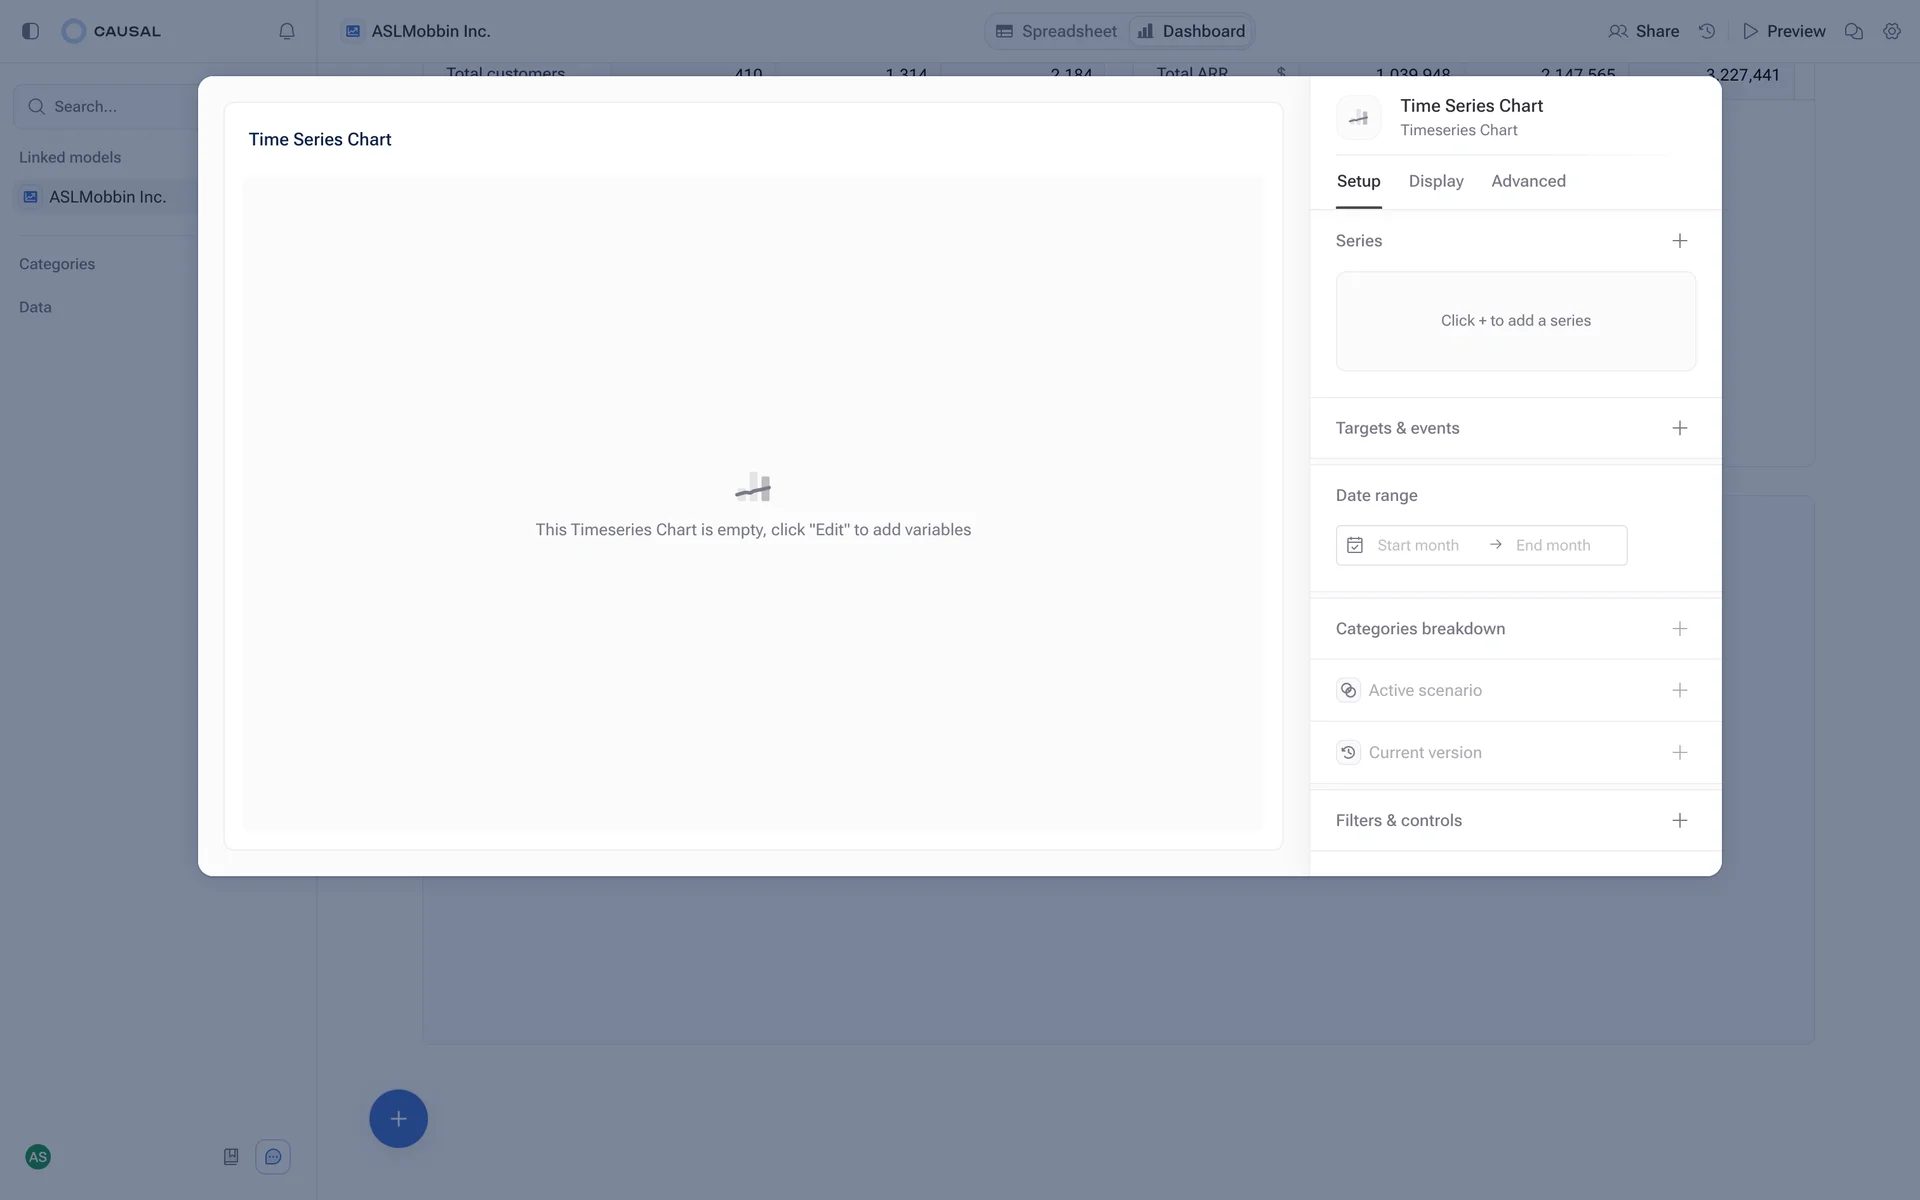
Task: Switch to the Advanced tab
Action: click(x=1528, y=181)
